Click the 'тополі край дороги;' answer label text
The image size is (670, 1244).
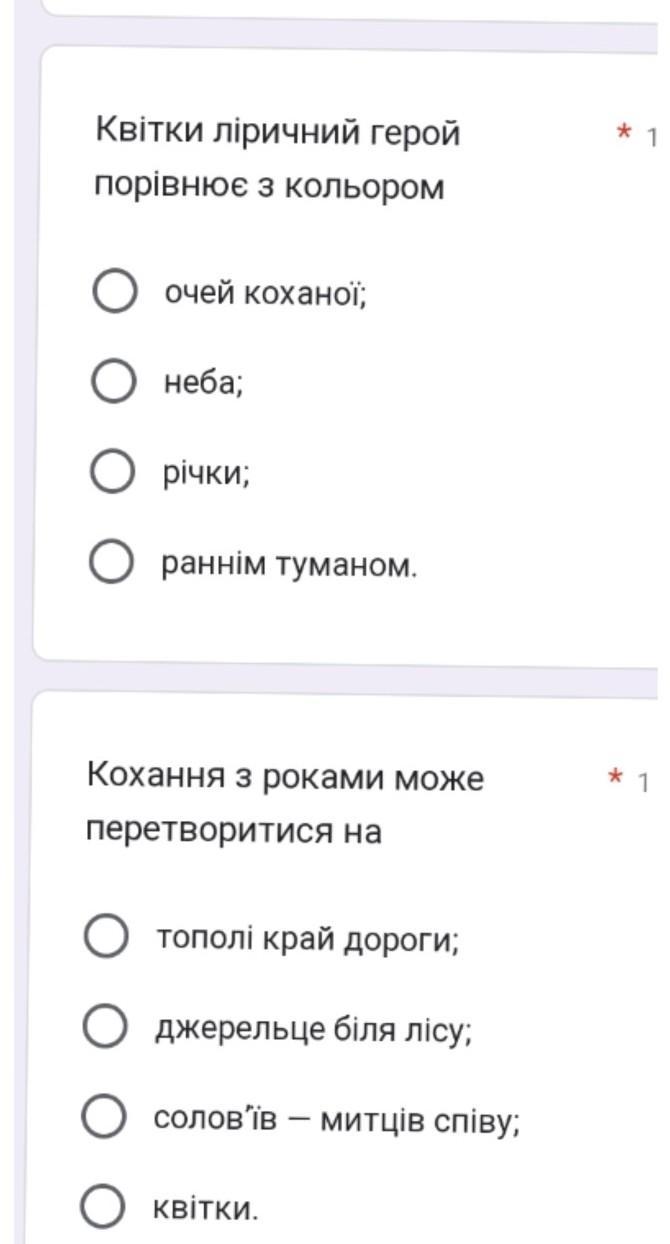click(x=307, y=939)
